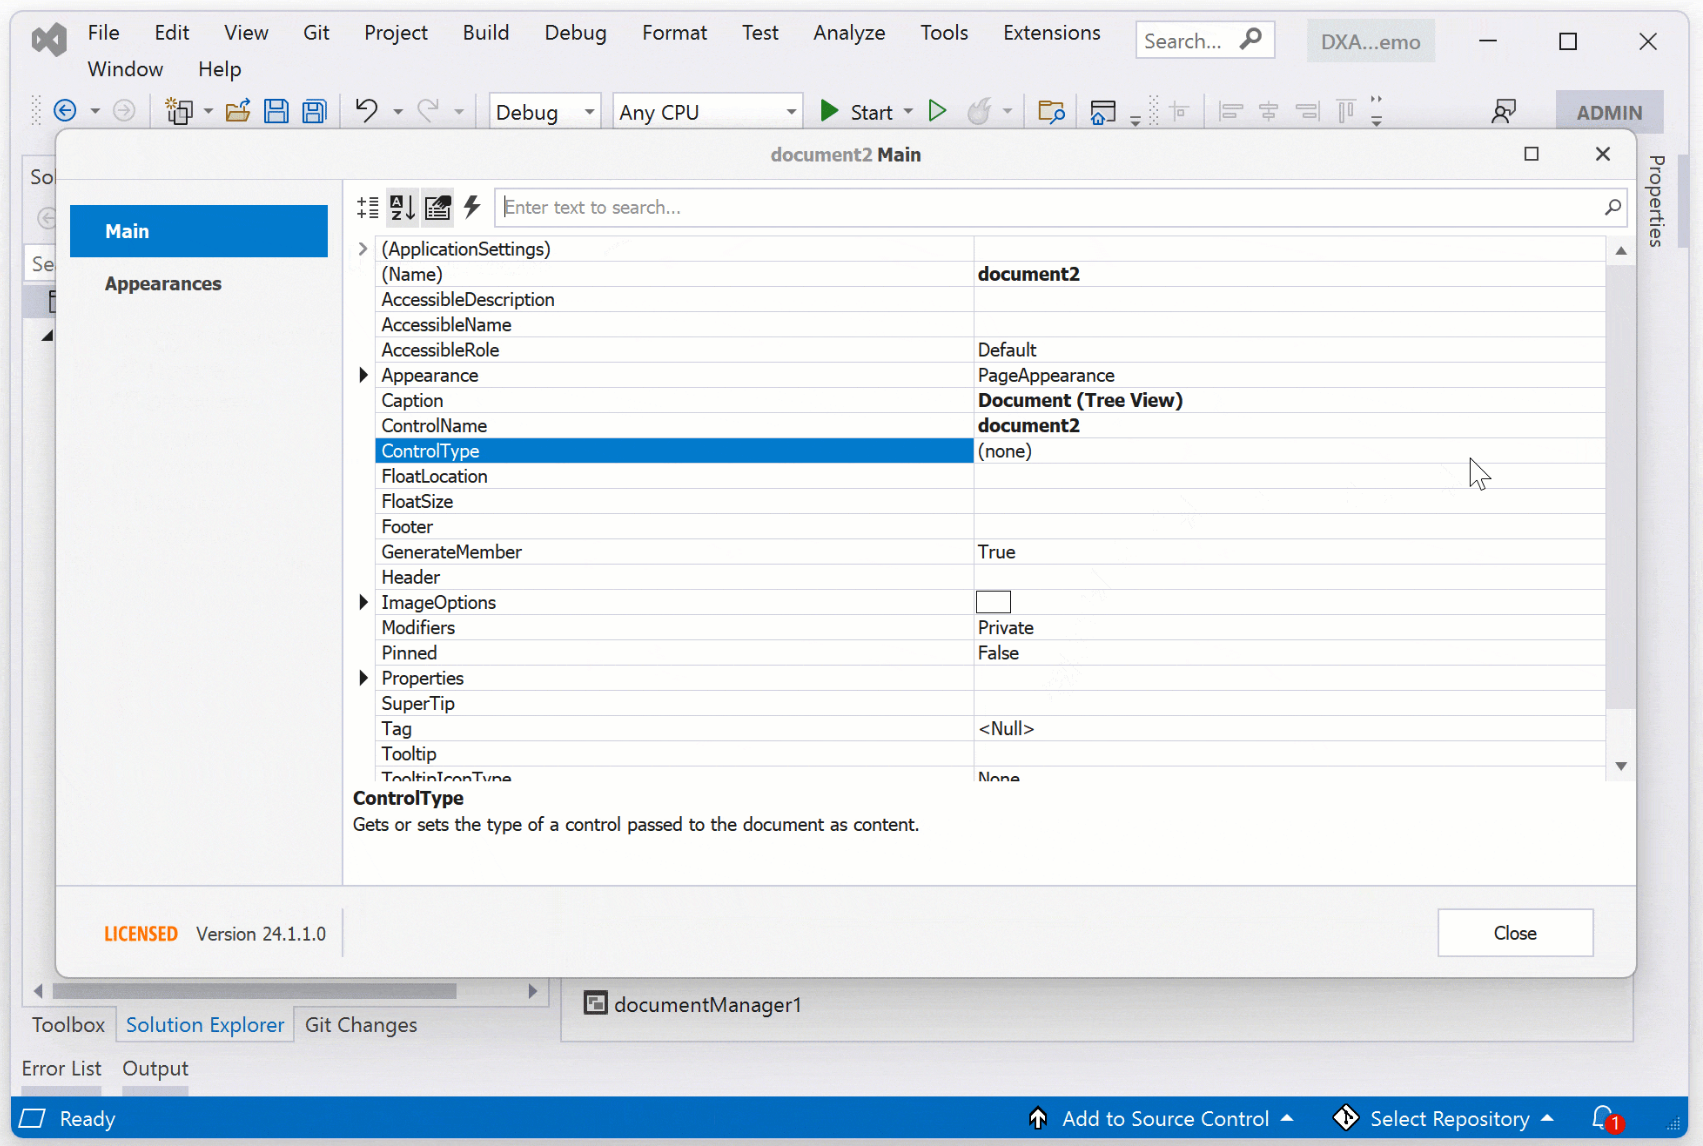Expand the Appearance property node
1703x1146 pixels.
click(364, 375)
